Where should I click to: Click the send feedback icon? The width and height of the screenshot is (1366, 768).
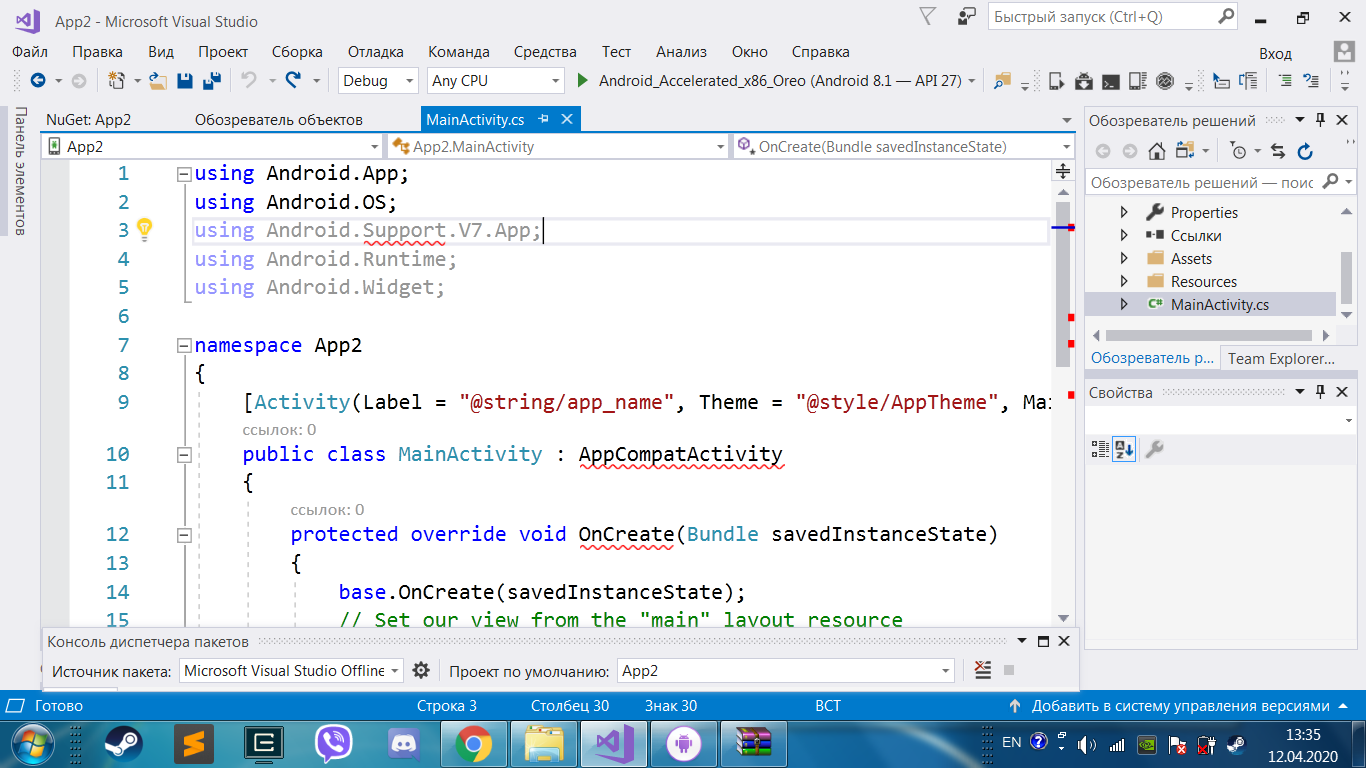pyautogui.click(x=966, y=17)
